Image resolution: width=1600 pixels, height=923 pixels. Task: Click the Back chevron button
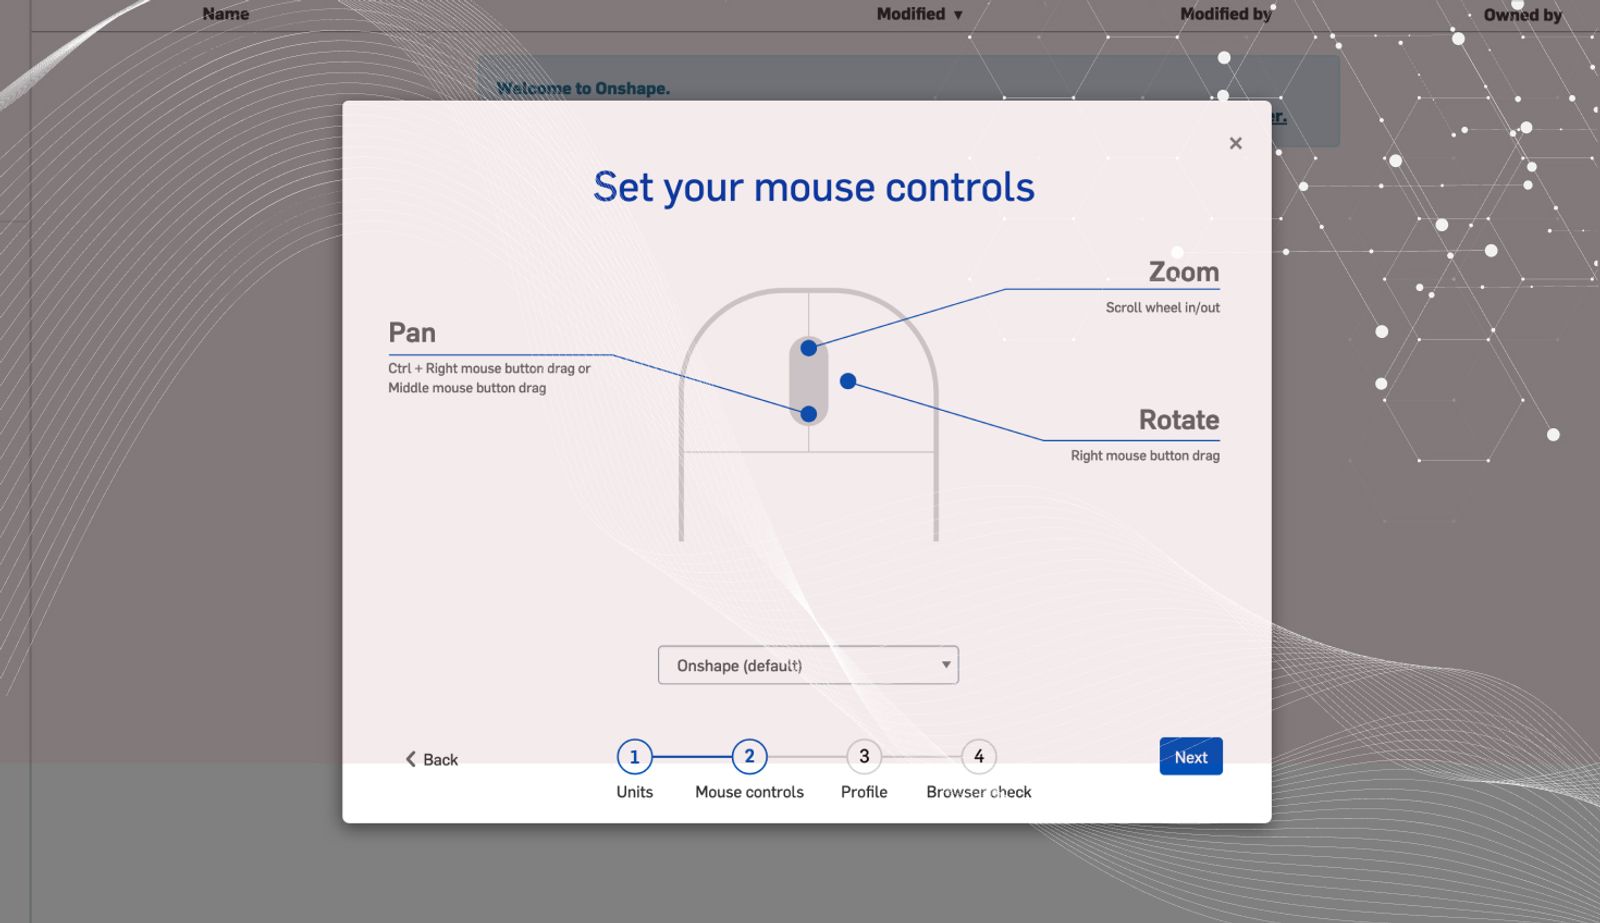(x=431, y=759)
